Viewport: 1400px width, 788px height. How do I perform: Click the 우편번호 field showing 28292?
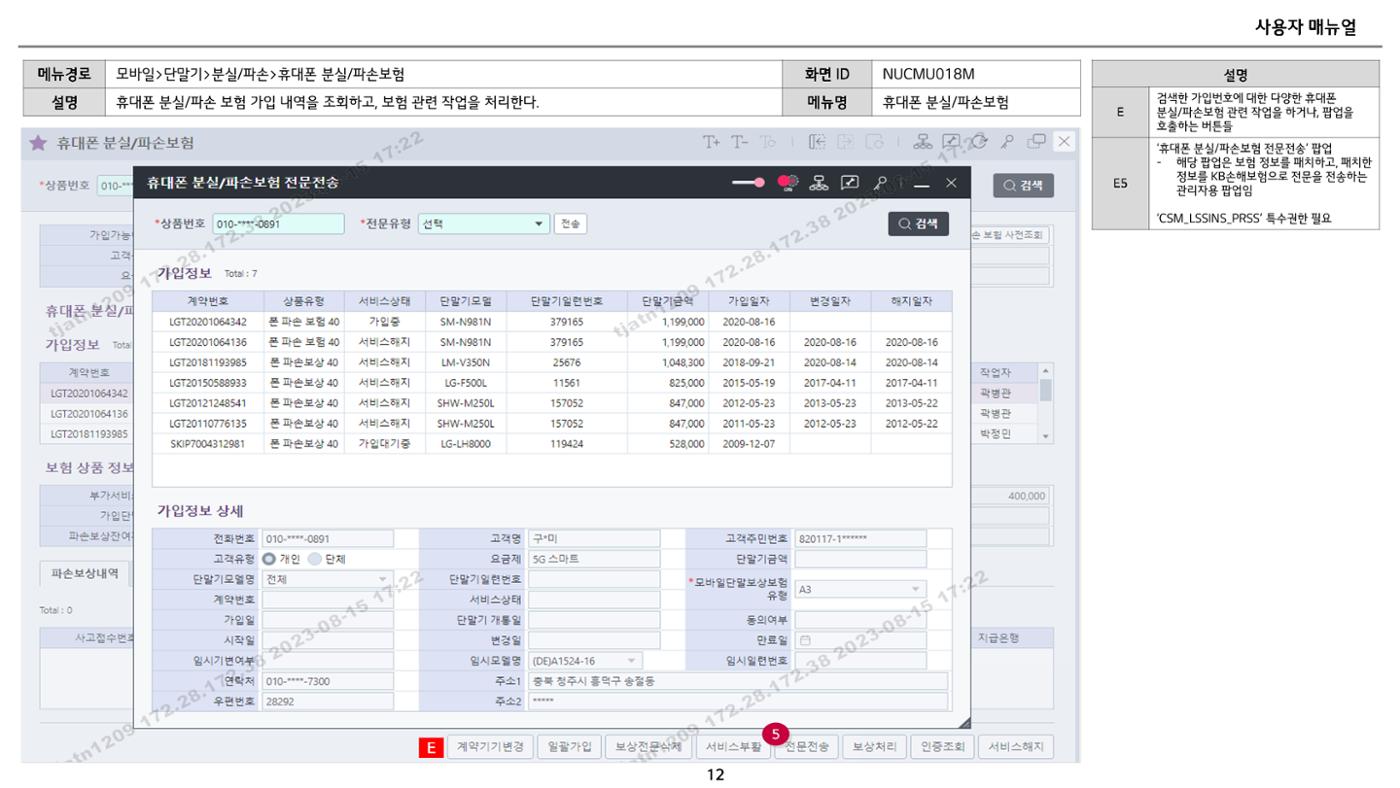tap(328, 701)
